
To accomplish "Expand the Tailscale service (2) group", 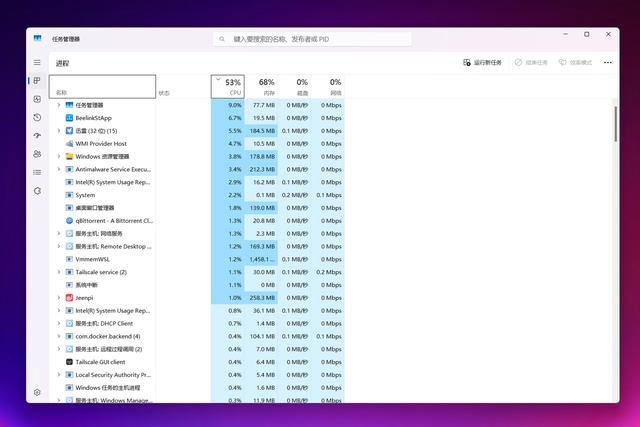I will [x=59, y=272].
